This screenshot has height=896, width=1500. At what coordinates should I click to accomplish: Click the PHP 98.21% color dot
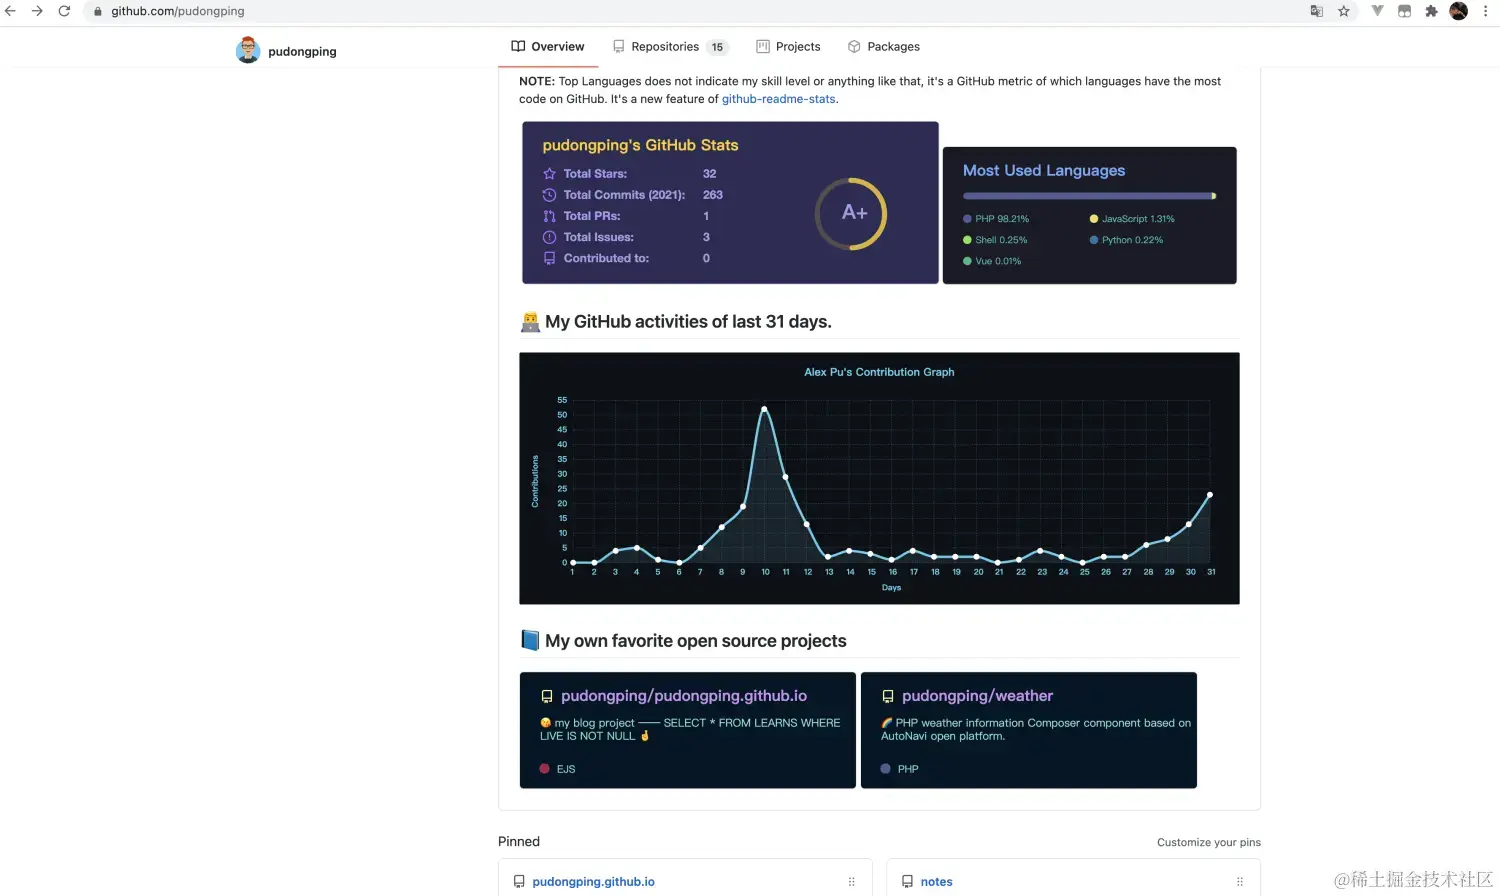967,219
